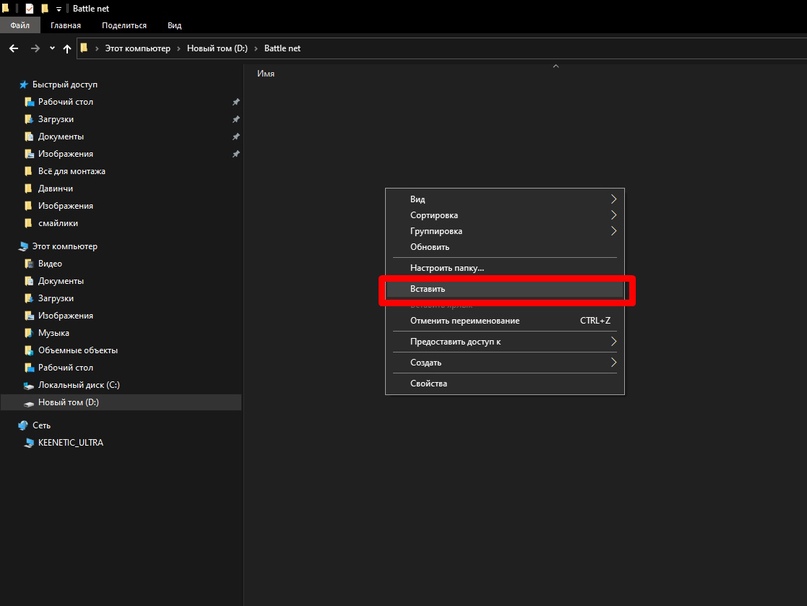Click the Сеть network icon
Image resolution: width=807 pixels, height=606 pixels.
(23, 425)
